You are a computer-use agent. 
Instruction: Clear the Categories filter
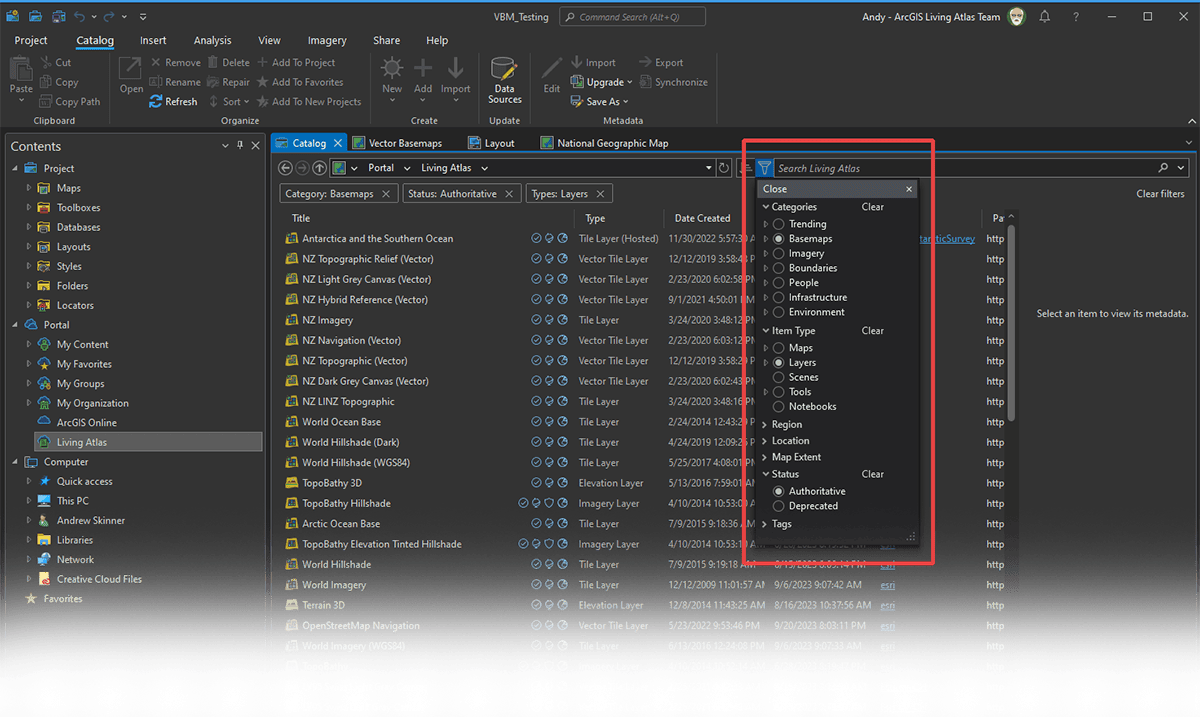point(872,207)
